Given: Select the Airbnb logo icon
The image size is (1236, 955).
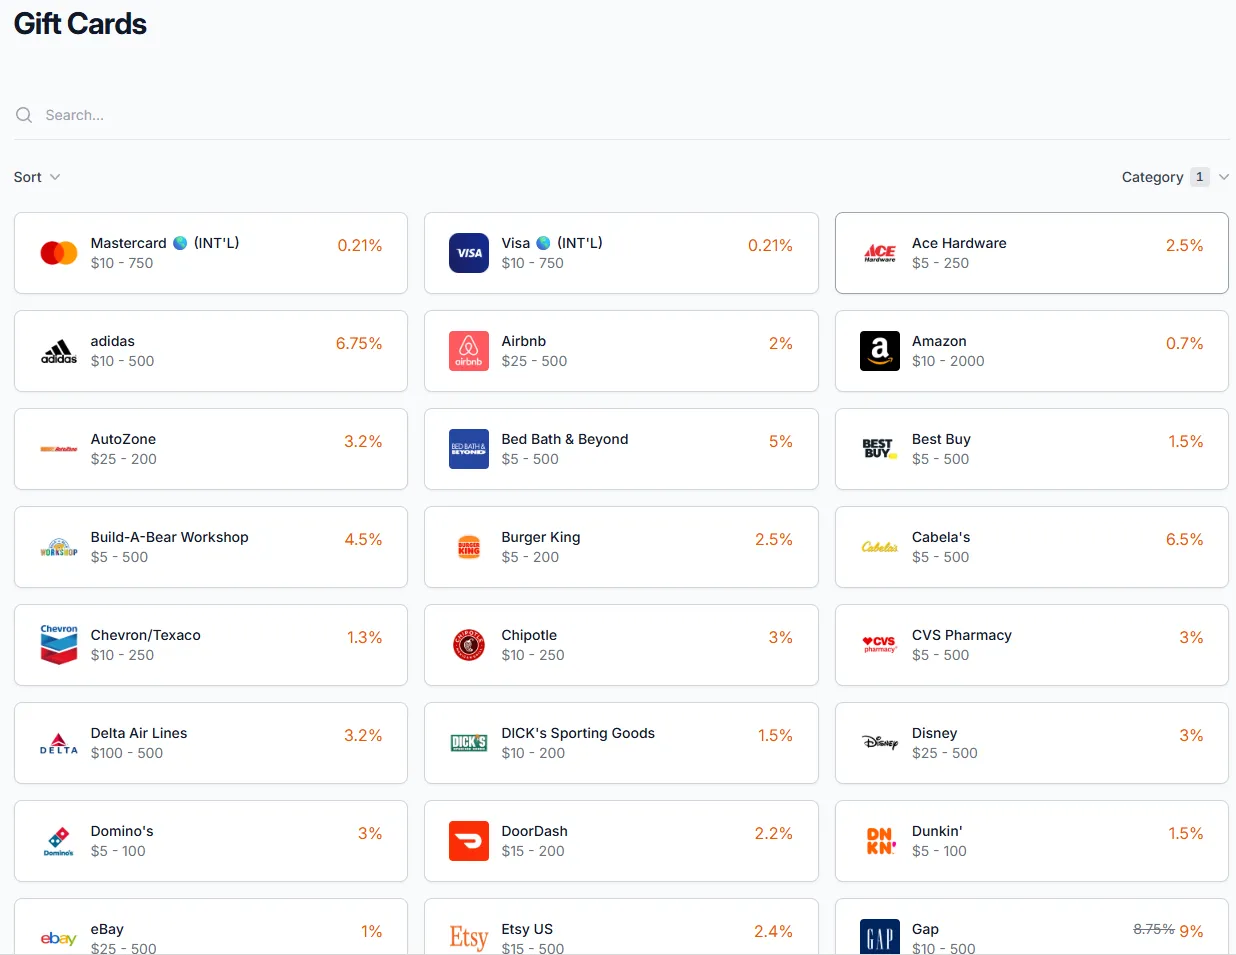Looking at the screenshot, I should coord(469,351).
